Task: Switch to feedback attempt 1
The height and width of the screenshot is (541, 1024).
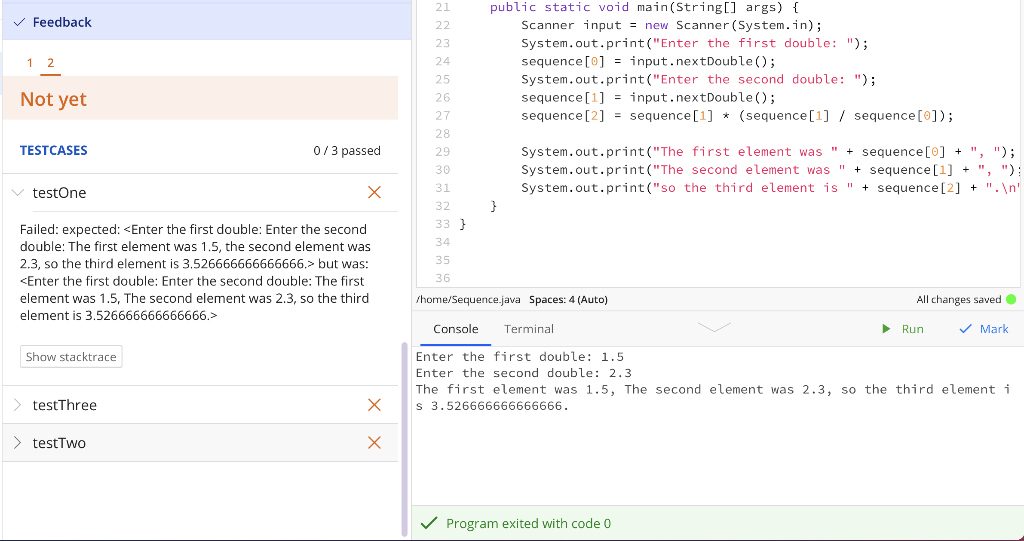Action: pos(29,63)
